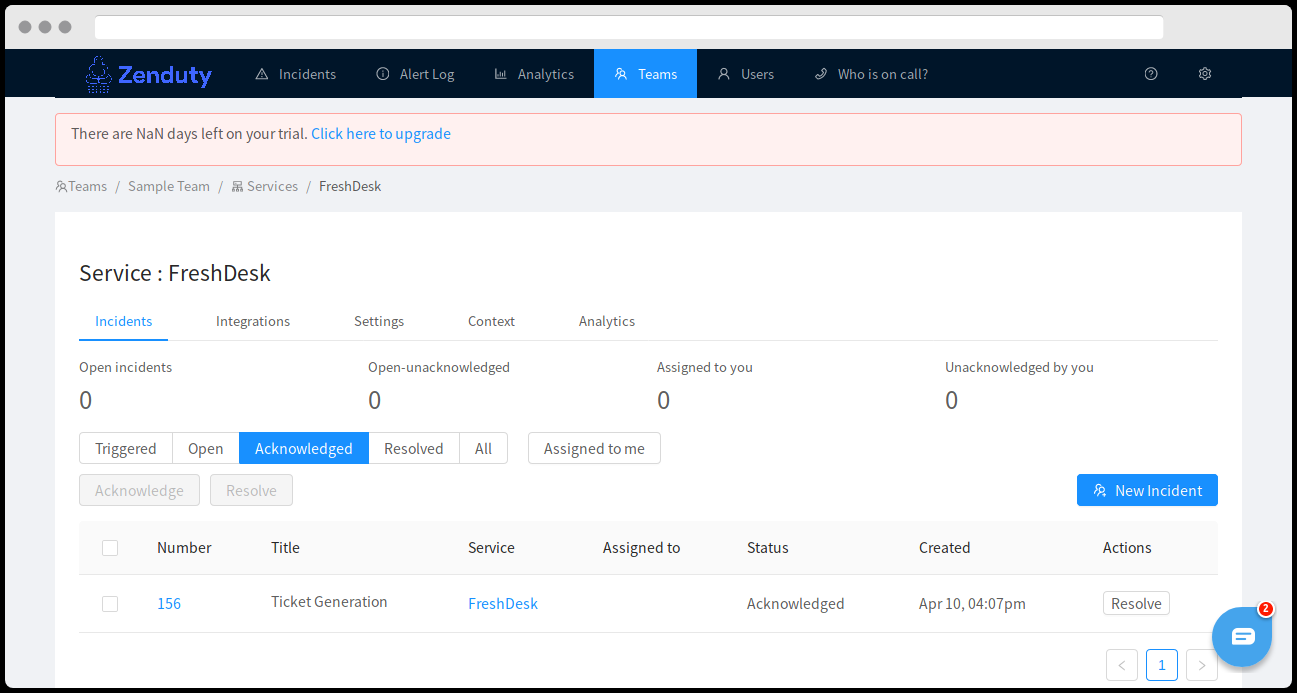The image size is (1297, 693).
Task: Check the select-all header checkbox
Action: [110, 548]
